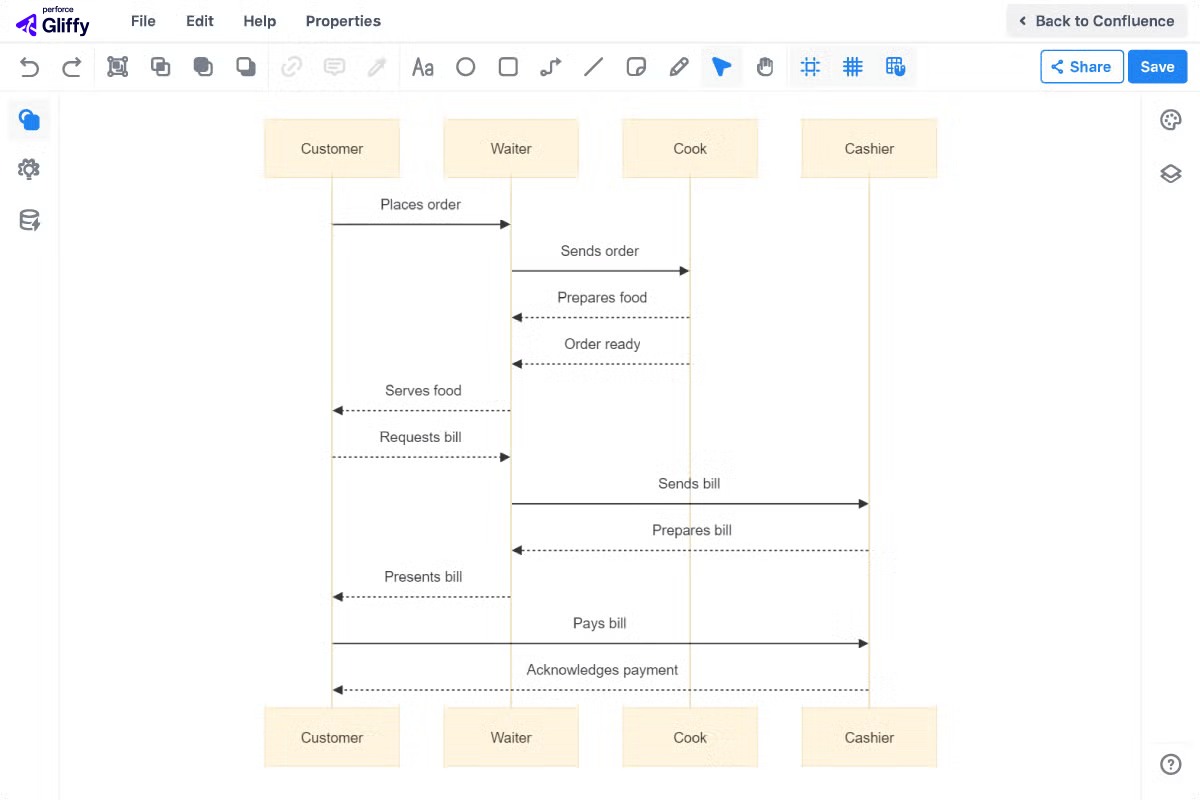Save the diagram
Image resolution: width=1200 pixels, height=800 pixels.
click(1158, 67)
